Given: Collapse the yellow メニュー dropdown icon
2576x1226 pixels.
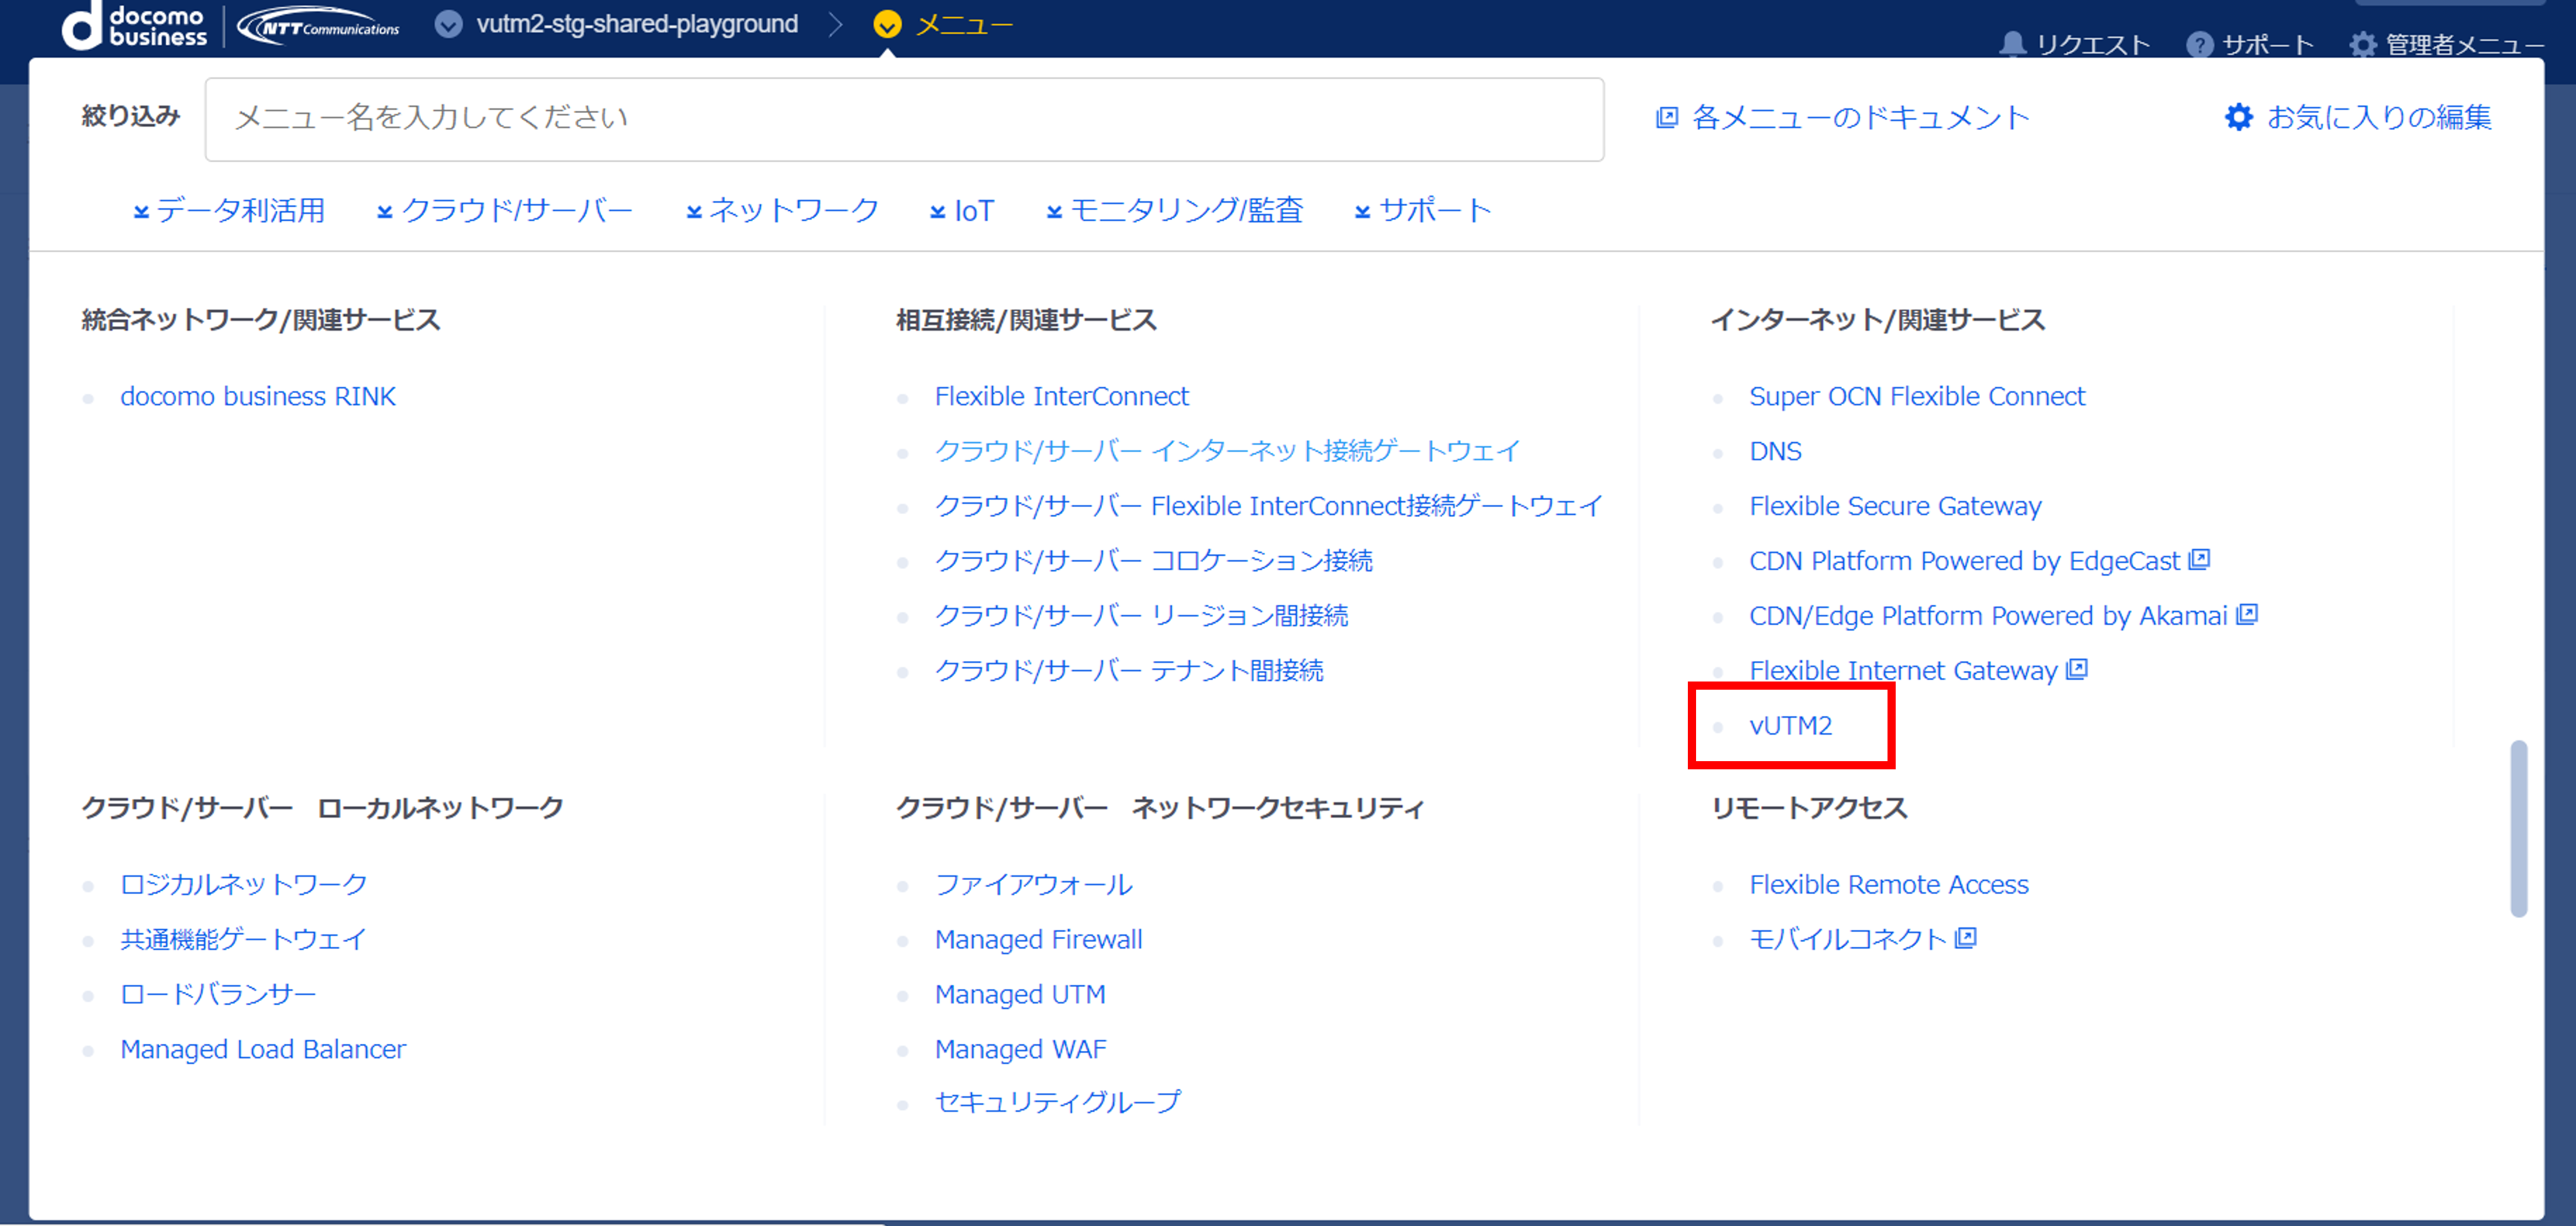Looking at the screenshot, I should click(x=887, y=24).
